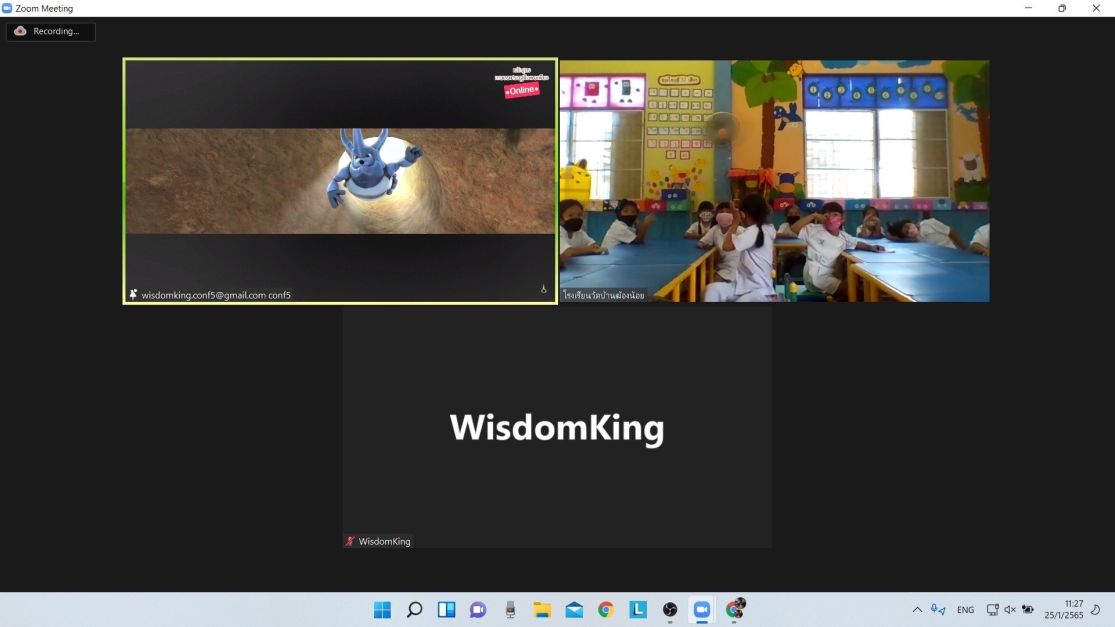Open the Chrome profile icon with avatar in taskbar
The width and height of the screenshot is (1115, 627).
point(735,609)
